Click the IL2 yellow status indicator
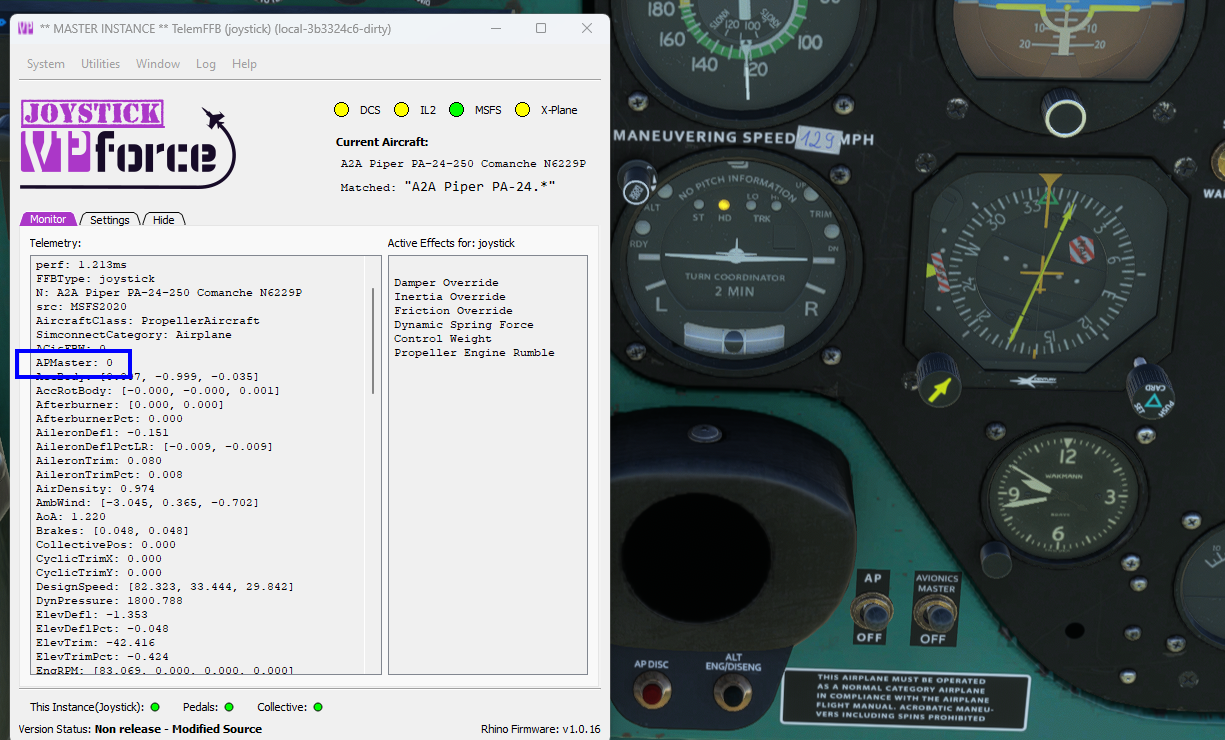The height and width of the screenshot is (740, 1225). [401, 110]
